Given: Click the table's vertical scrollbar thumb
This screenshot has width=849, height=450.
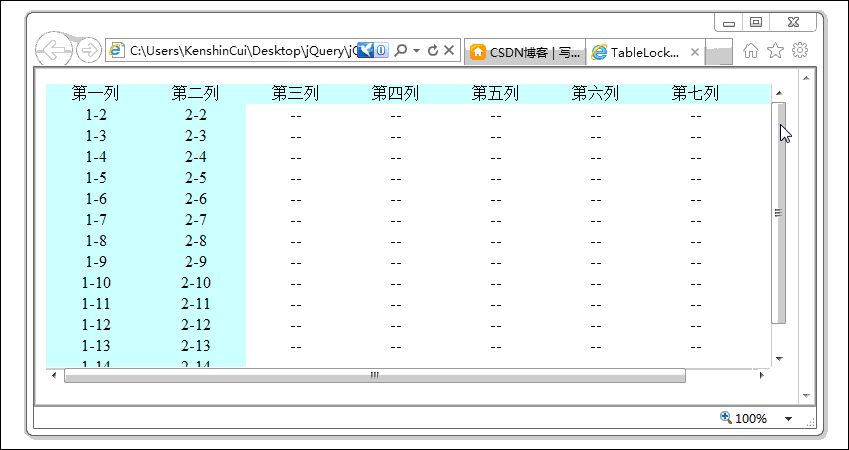Looking at the screenshot, I should (779, 212).
